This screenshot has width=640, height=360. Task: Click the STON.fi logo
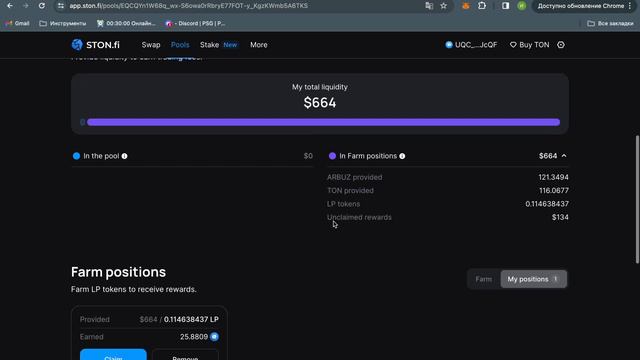(x=96, y=45)
